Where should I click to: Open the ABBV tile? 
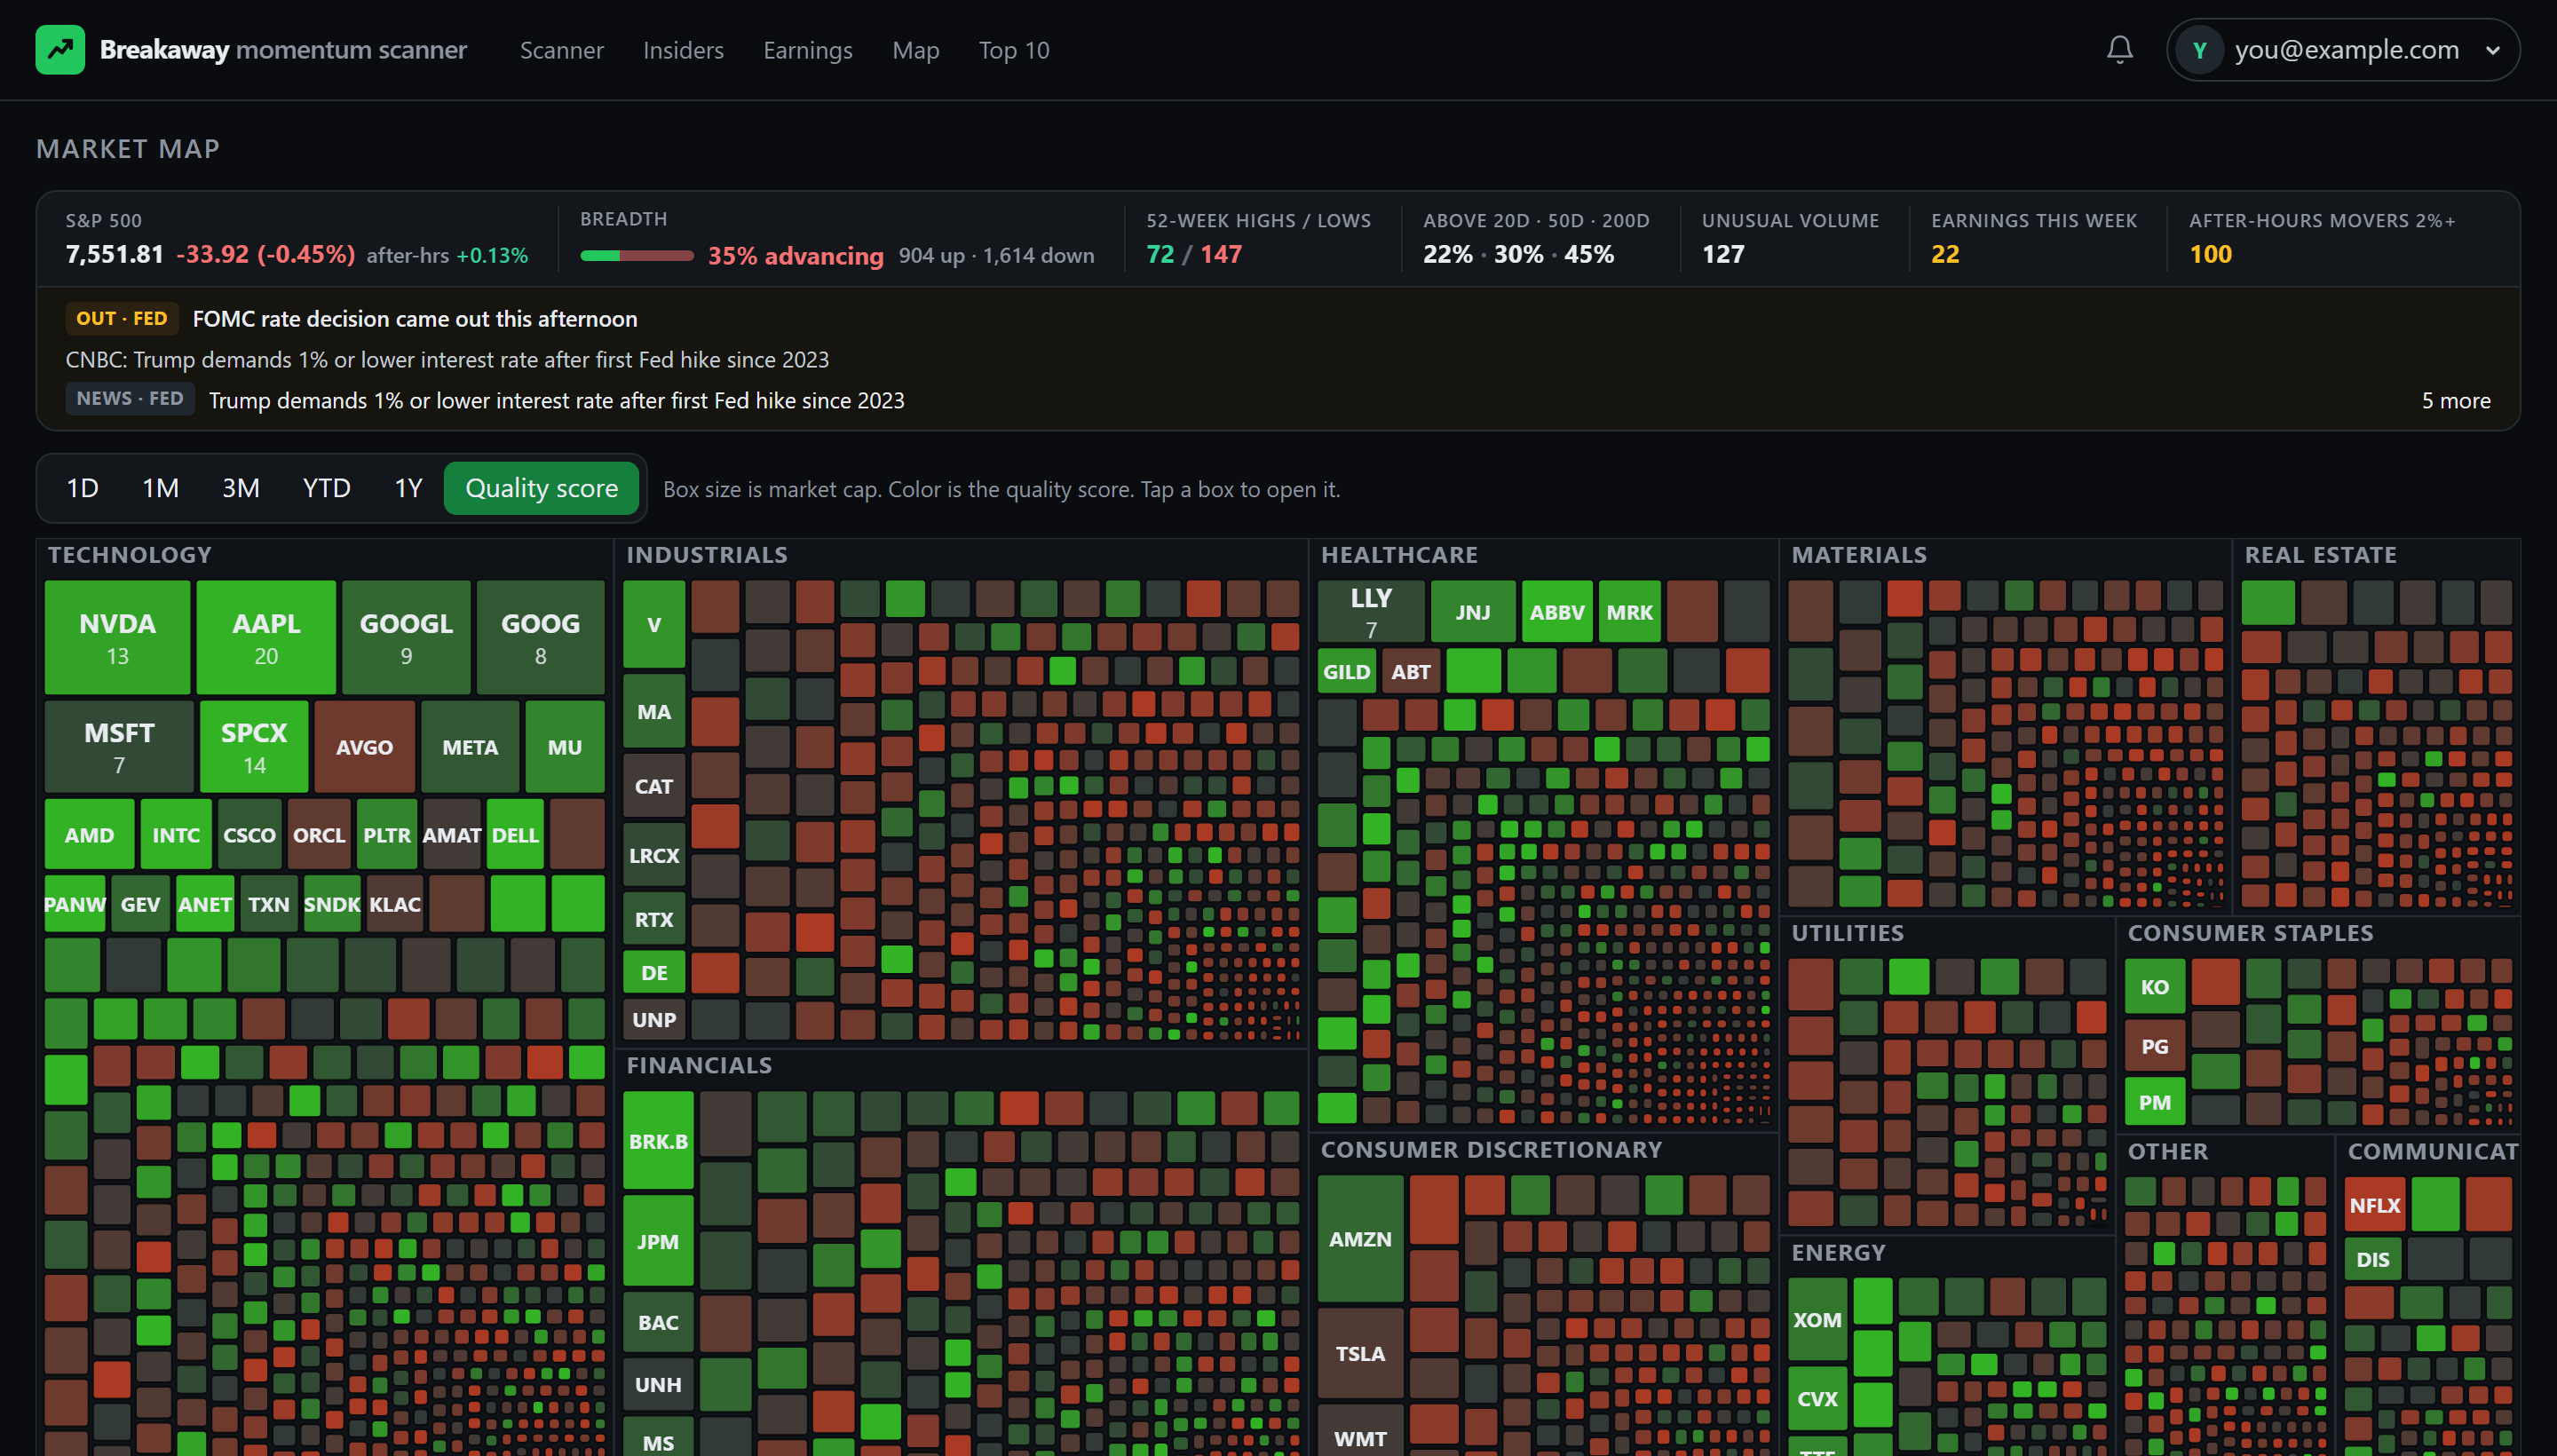click(x=1556, y=611)
